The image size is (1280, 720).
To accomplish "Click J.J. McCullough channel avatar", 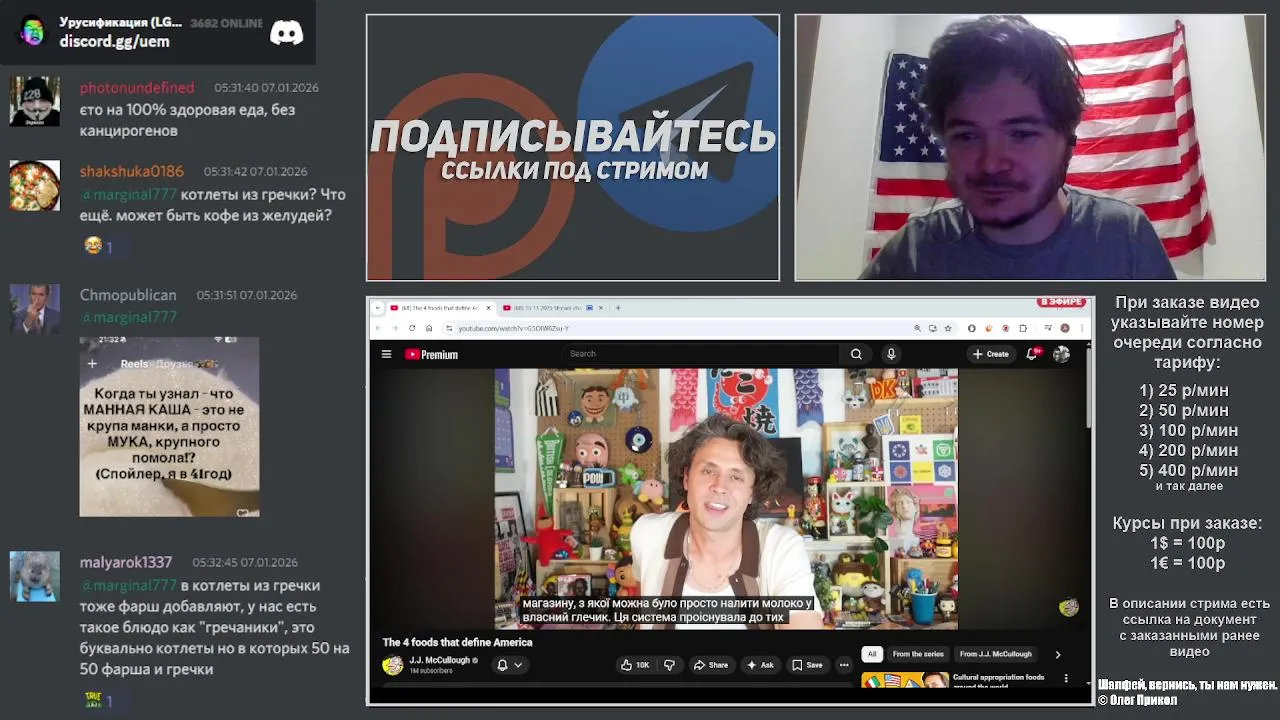I will click(393, 665).
